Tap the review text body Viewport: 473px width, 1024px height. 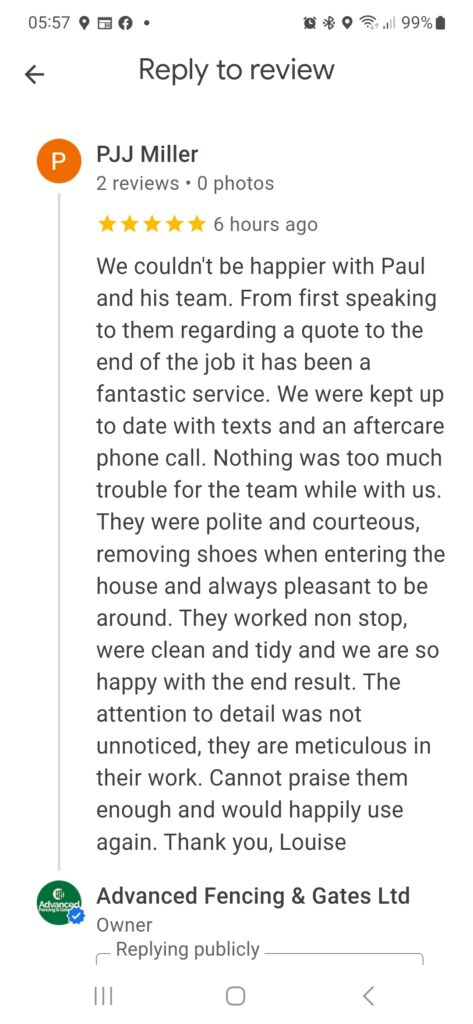[270, 554]
